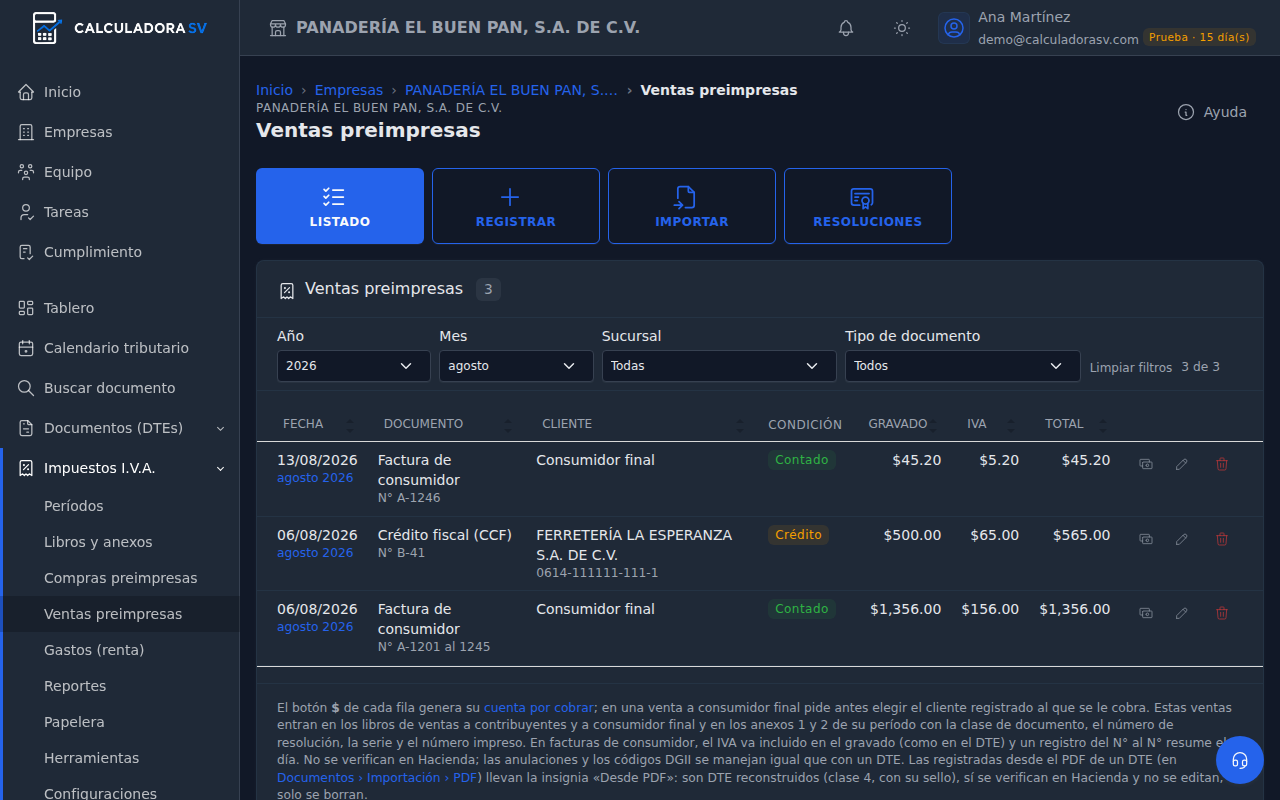Open notifications bell in top bar
The image size is (1280, 800).
(846, 28)
